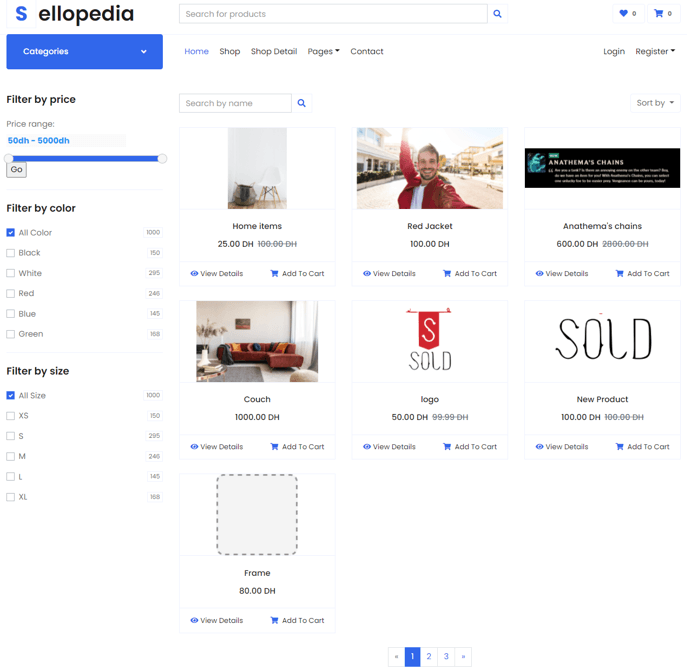Click eye icon on Red Jacket card

[x=367, y=273]
